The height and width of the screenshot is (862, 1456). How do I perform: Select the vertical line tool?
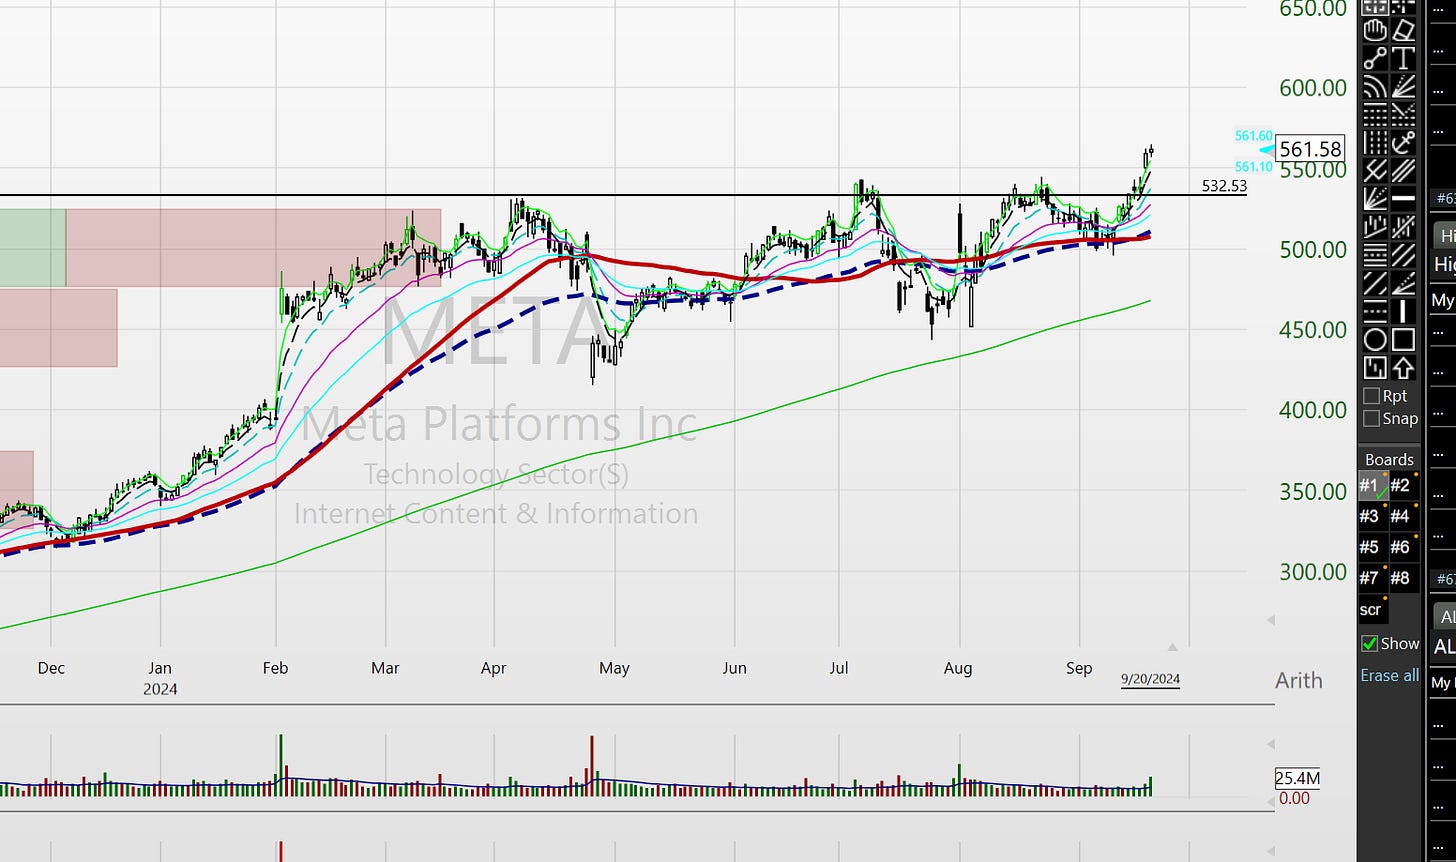(1403, 311)
